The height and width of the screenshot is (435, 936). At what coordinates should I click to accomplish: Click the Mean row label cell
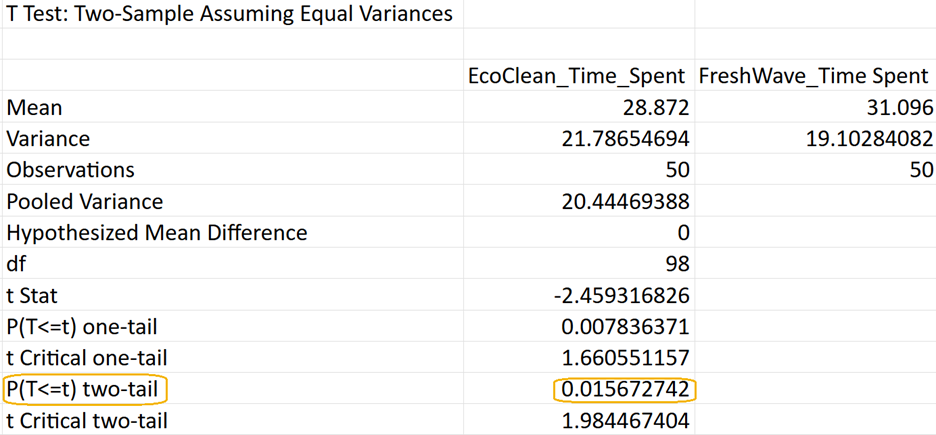pos(35,108)
